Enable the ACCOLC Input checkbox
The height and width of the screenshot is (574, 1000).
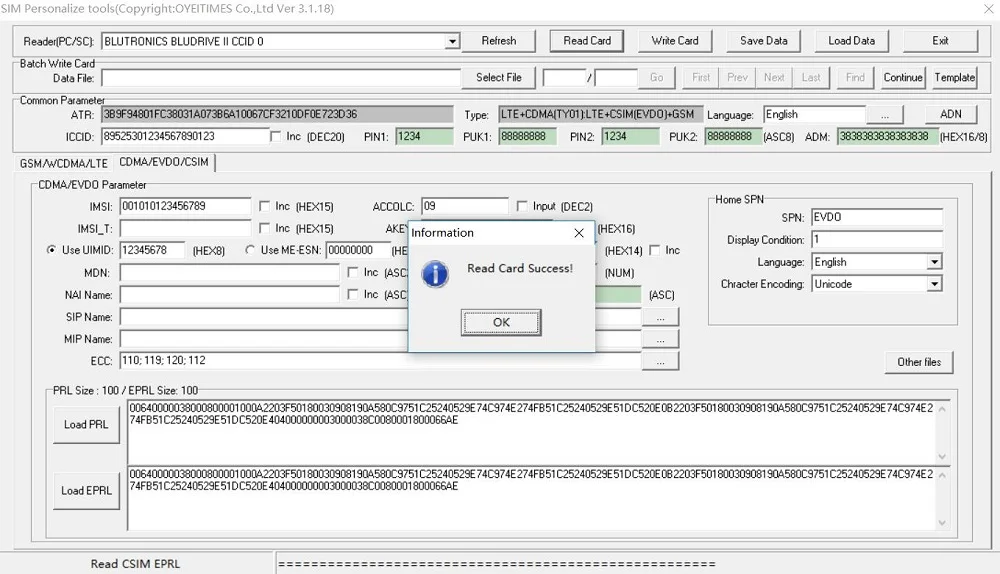point(522,206)
